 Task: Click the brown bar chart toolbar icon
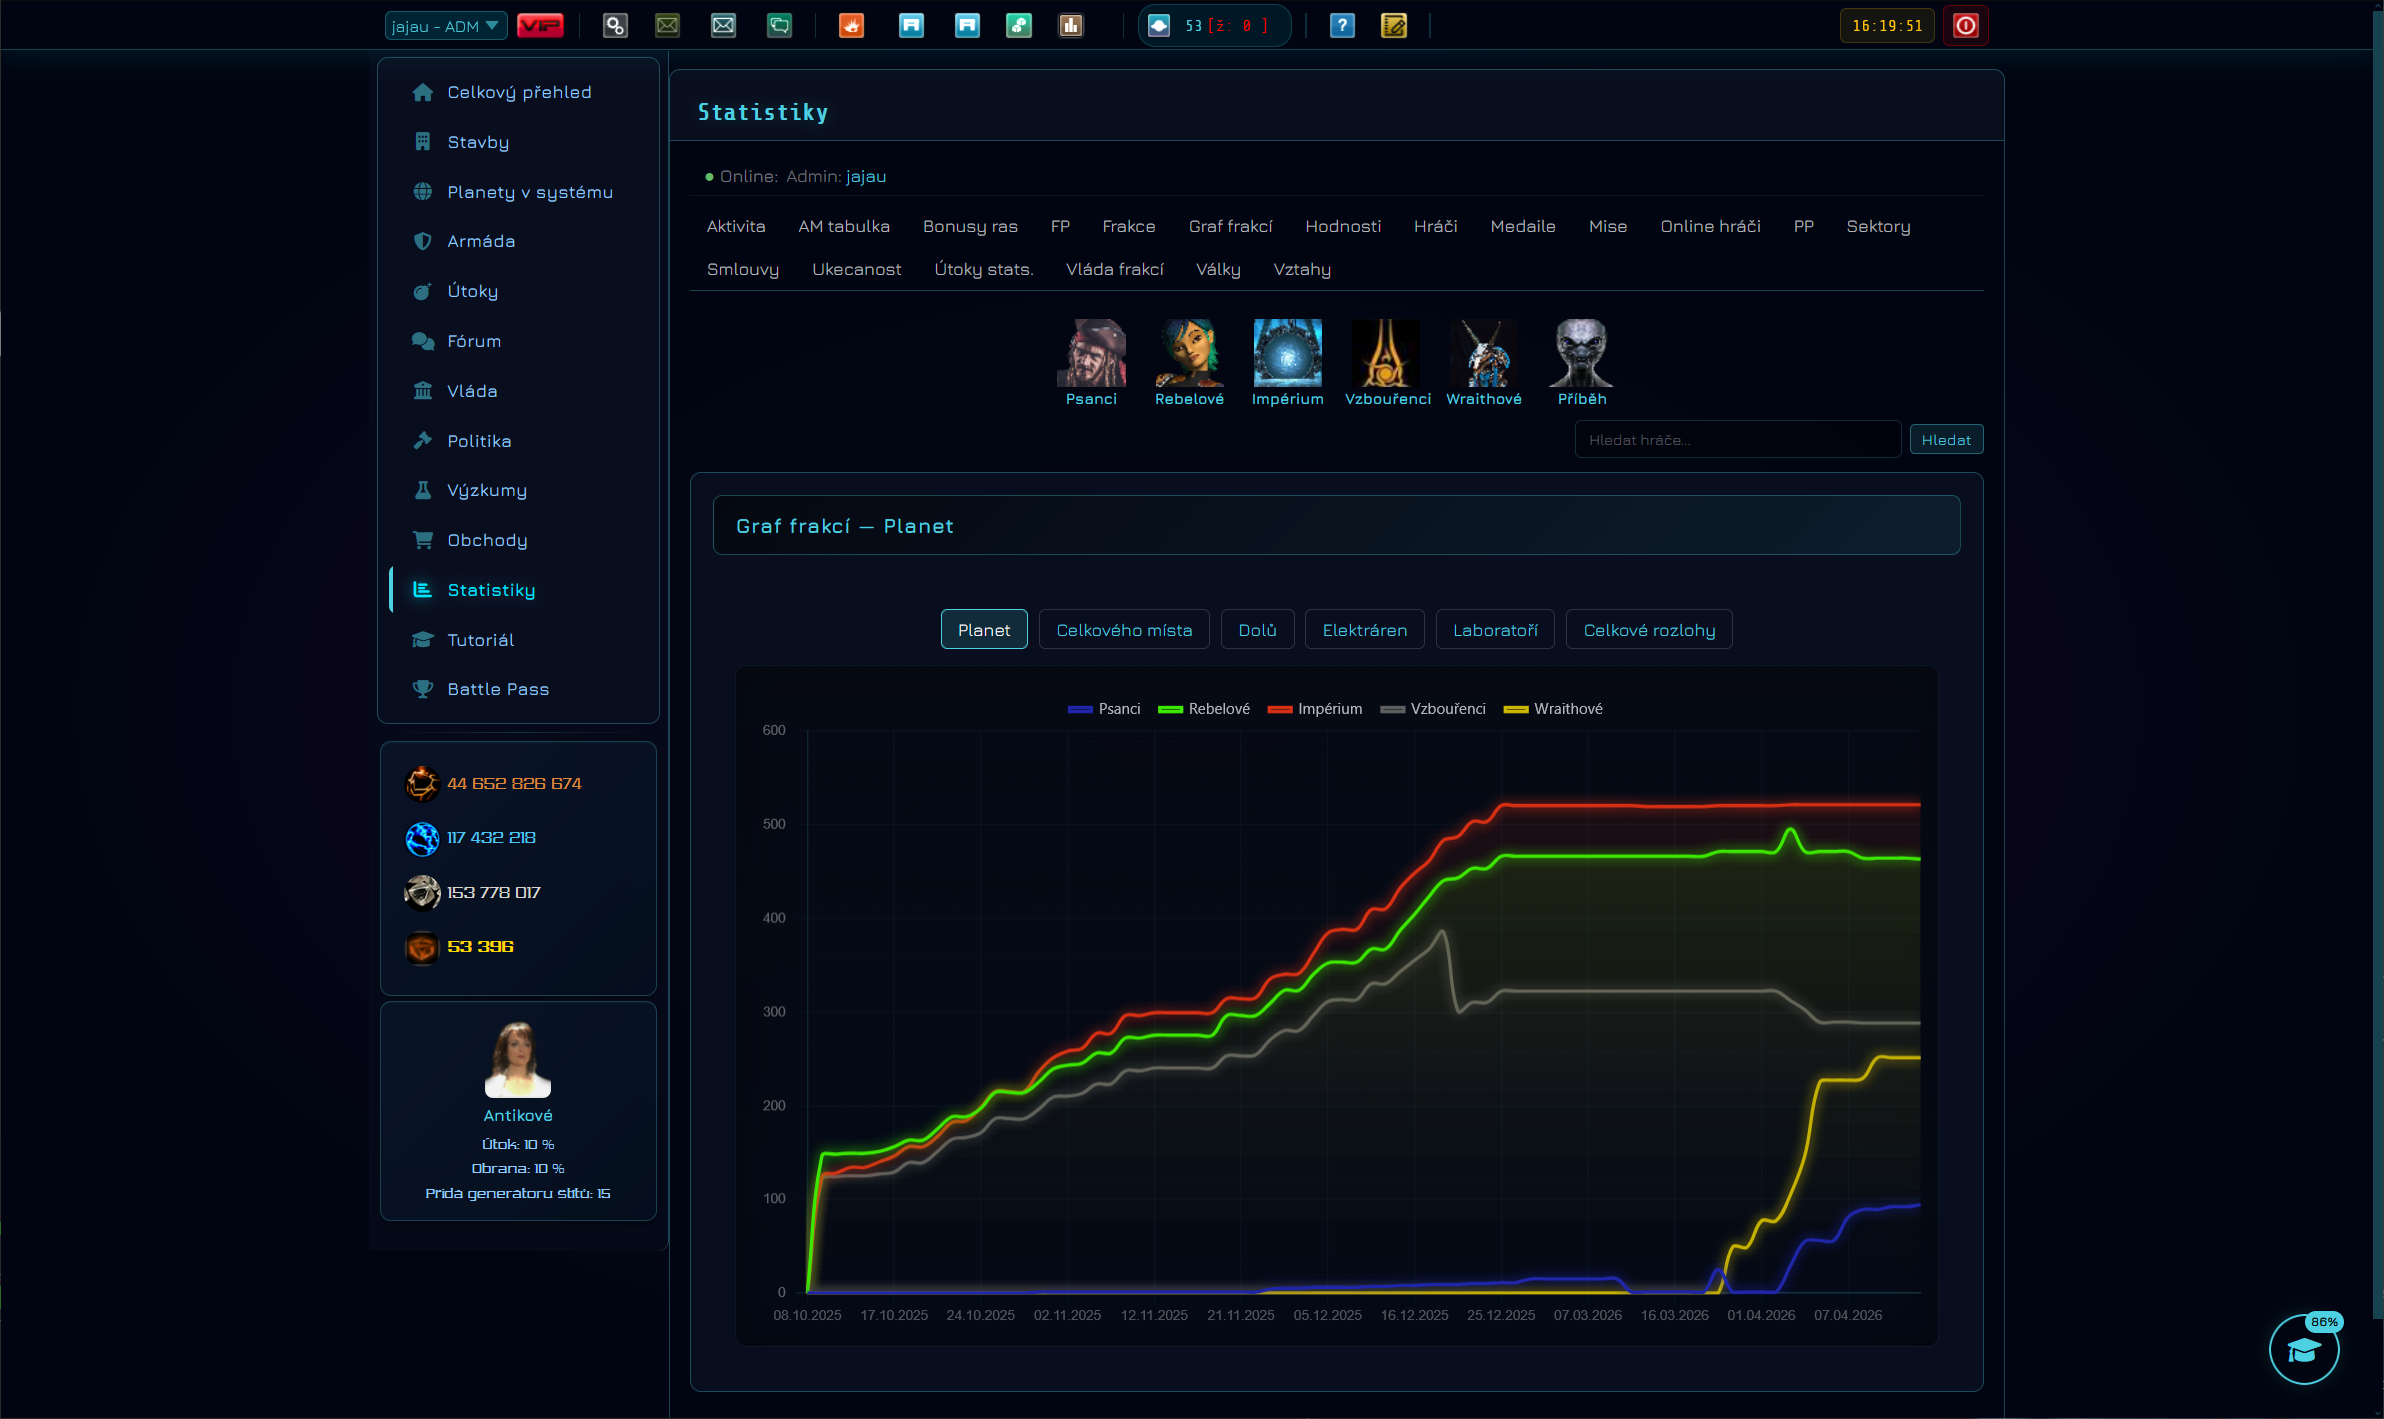point(1071,26)
